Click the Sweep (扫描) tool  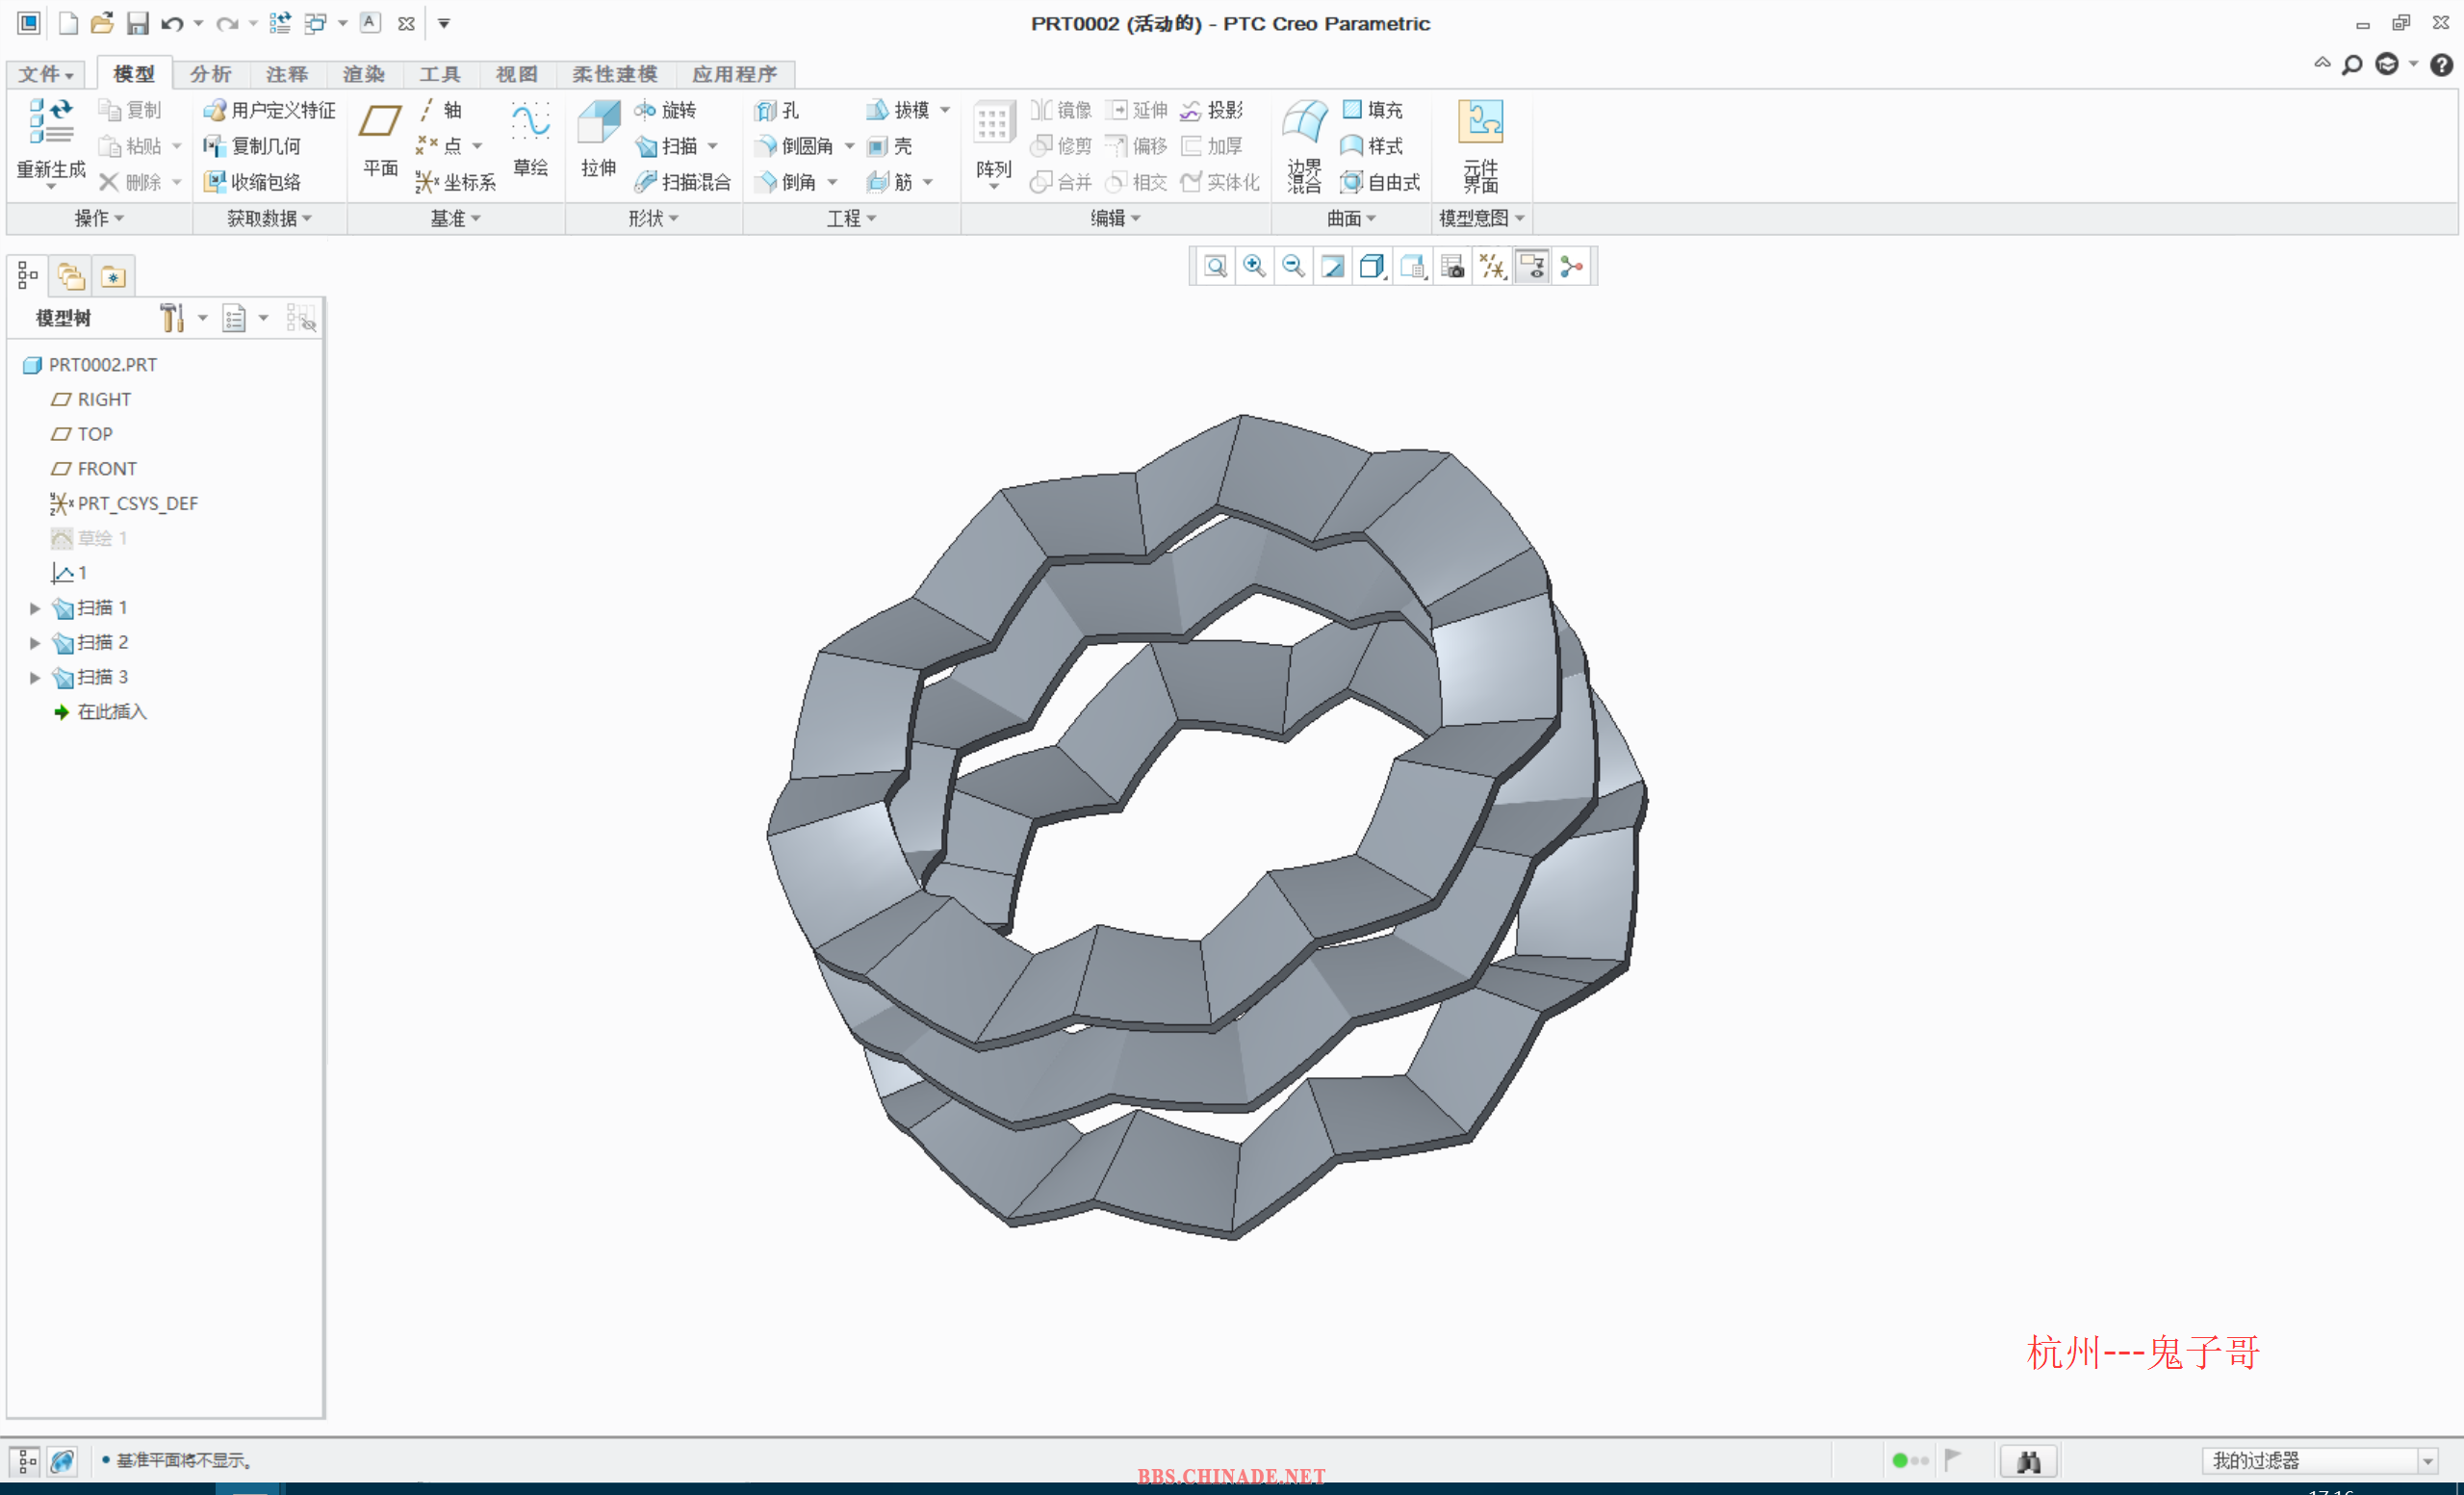click(x=667, y=146)
